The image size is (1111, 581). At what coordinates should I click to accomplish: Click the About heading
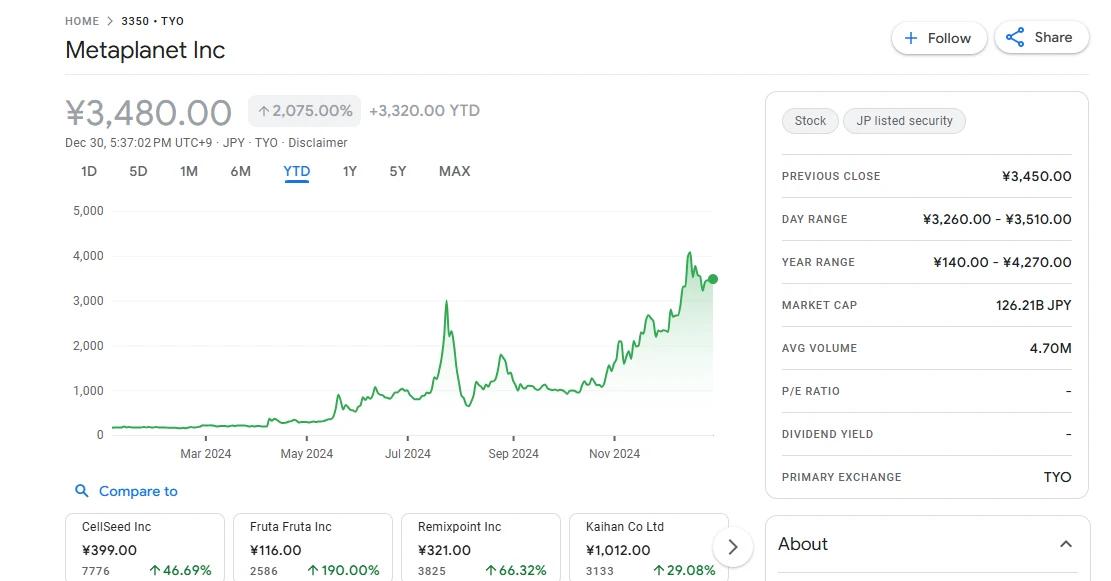(x=803, y=544)
